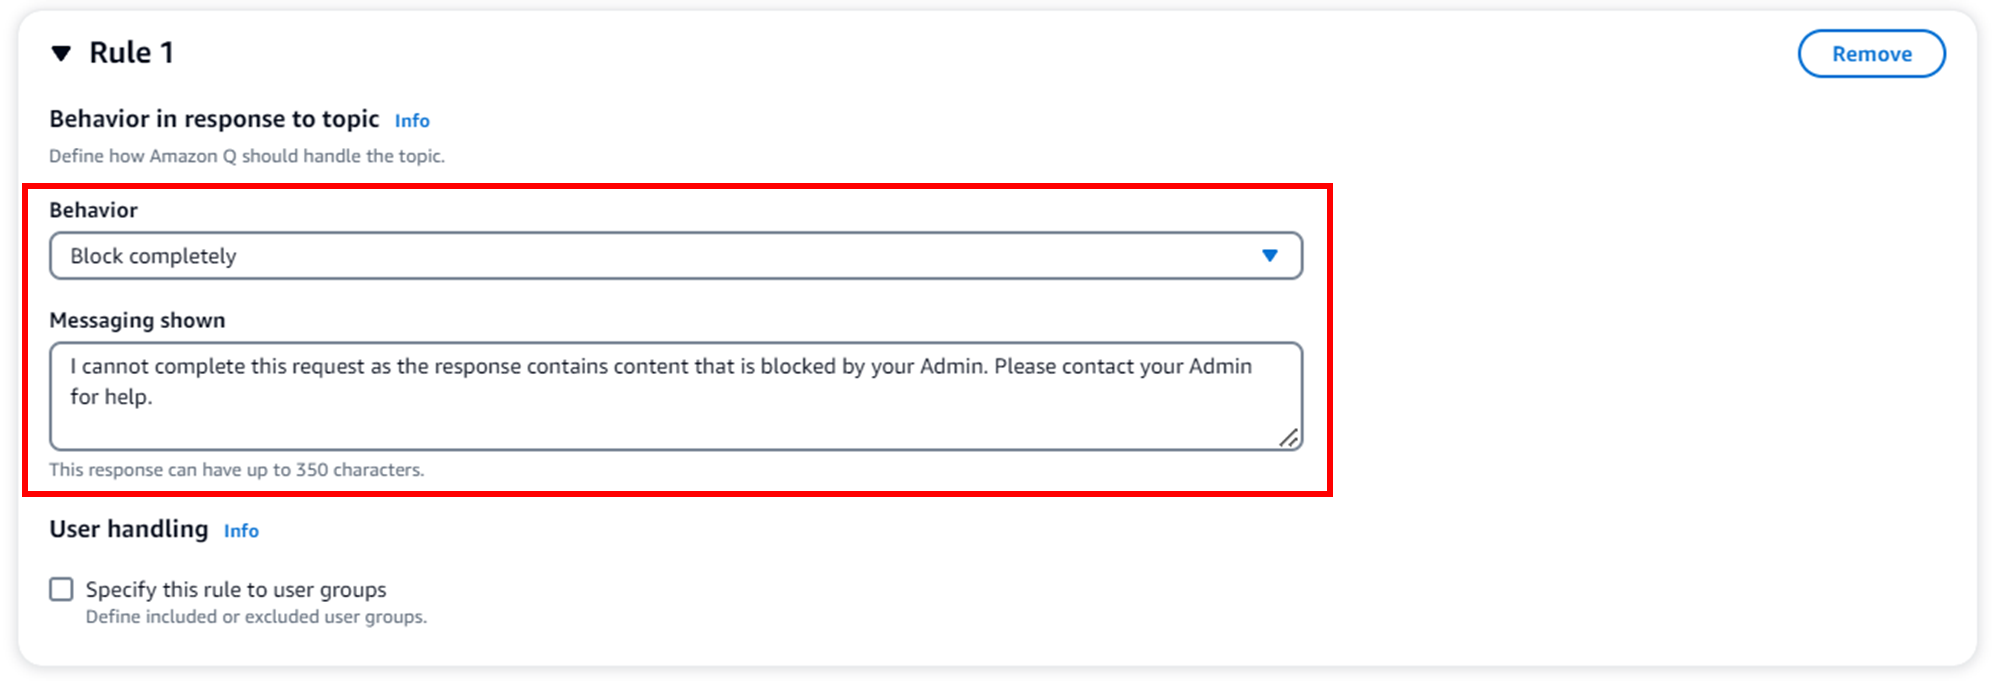
Task: Remove Rule 1
Action: pyautogui.click(x=1870, y=54)
